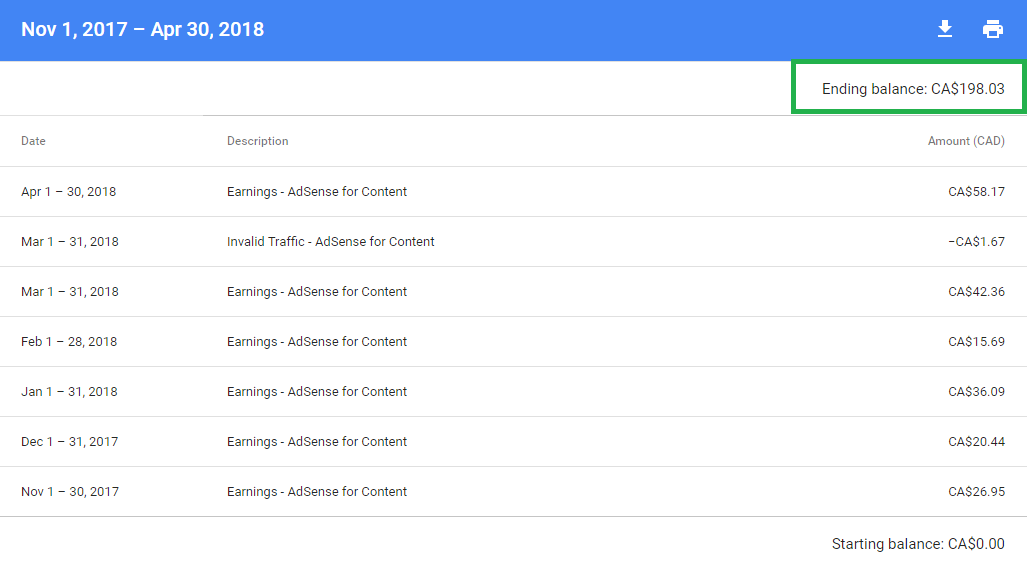This screenshot has height=573, width=1027.
Task: Open Dec 1 – 31, 2017 earnings entry
Action: (x=514, y=442)
